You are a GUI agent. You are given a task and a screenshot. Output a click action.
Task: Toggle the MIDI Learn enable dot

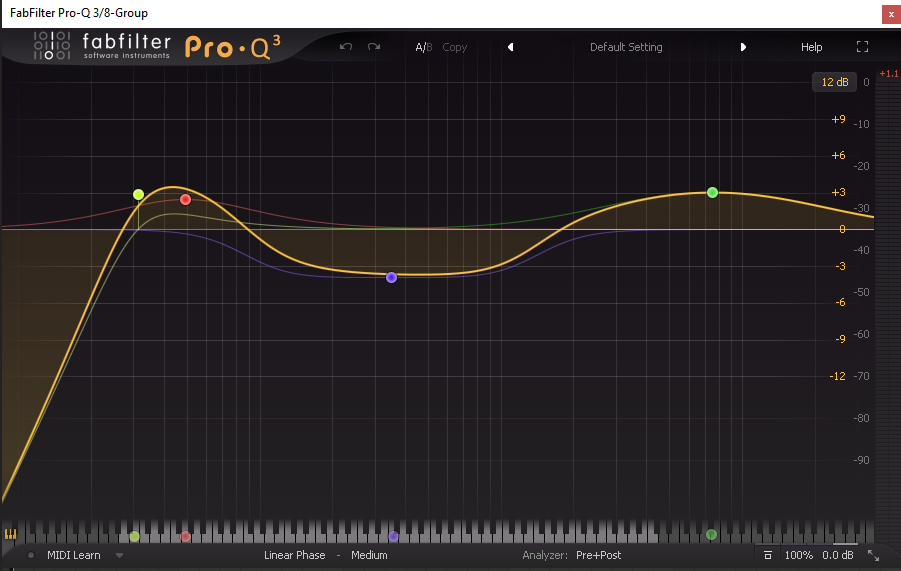click(x=31, y=555)
